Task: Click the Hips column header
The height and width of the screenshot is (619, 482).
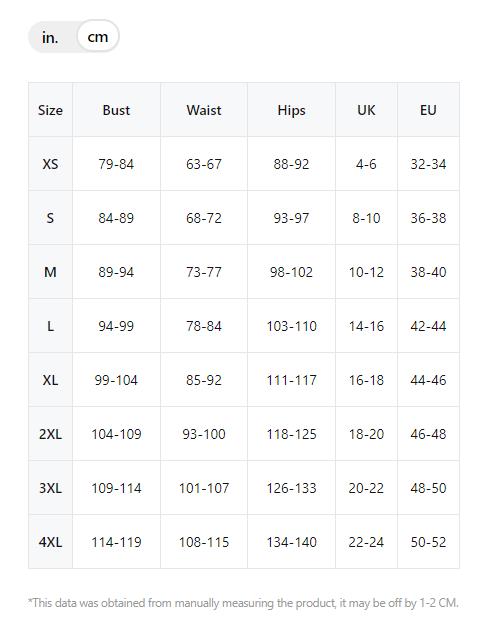Action: click(291, 110)
